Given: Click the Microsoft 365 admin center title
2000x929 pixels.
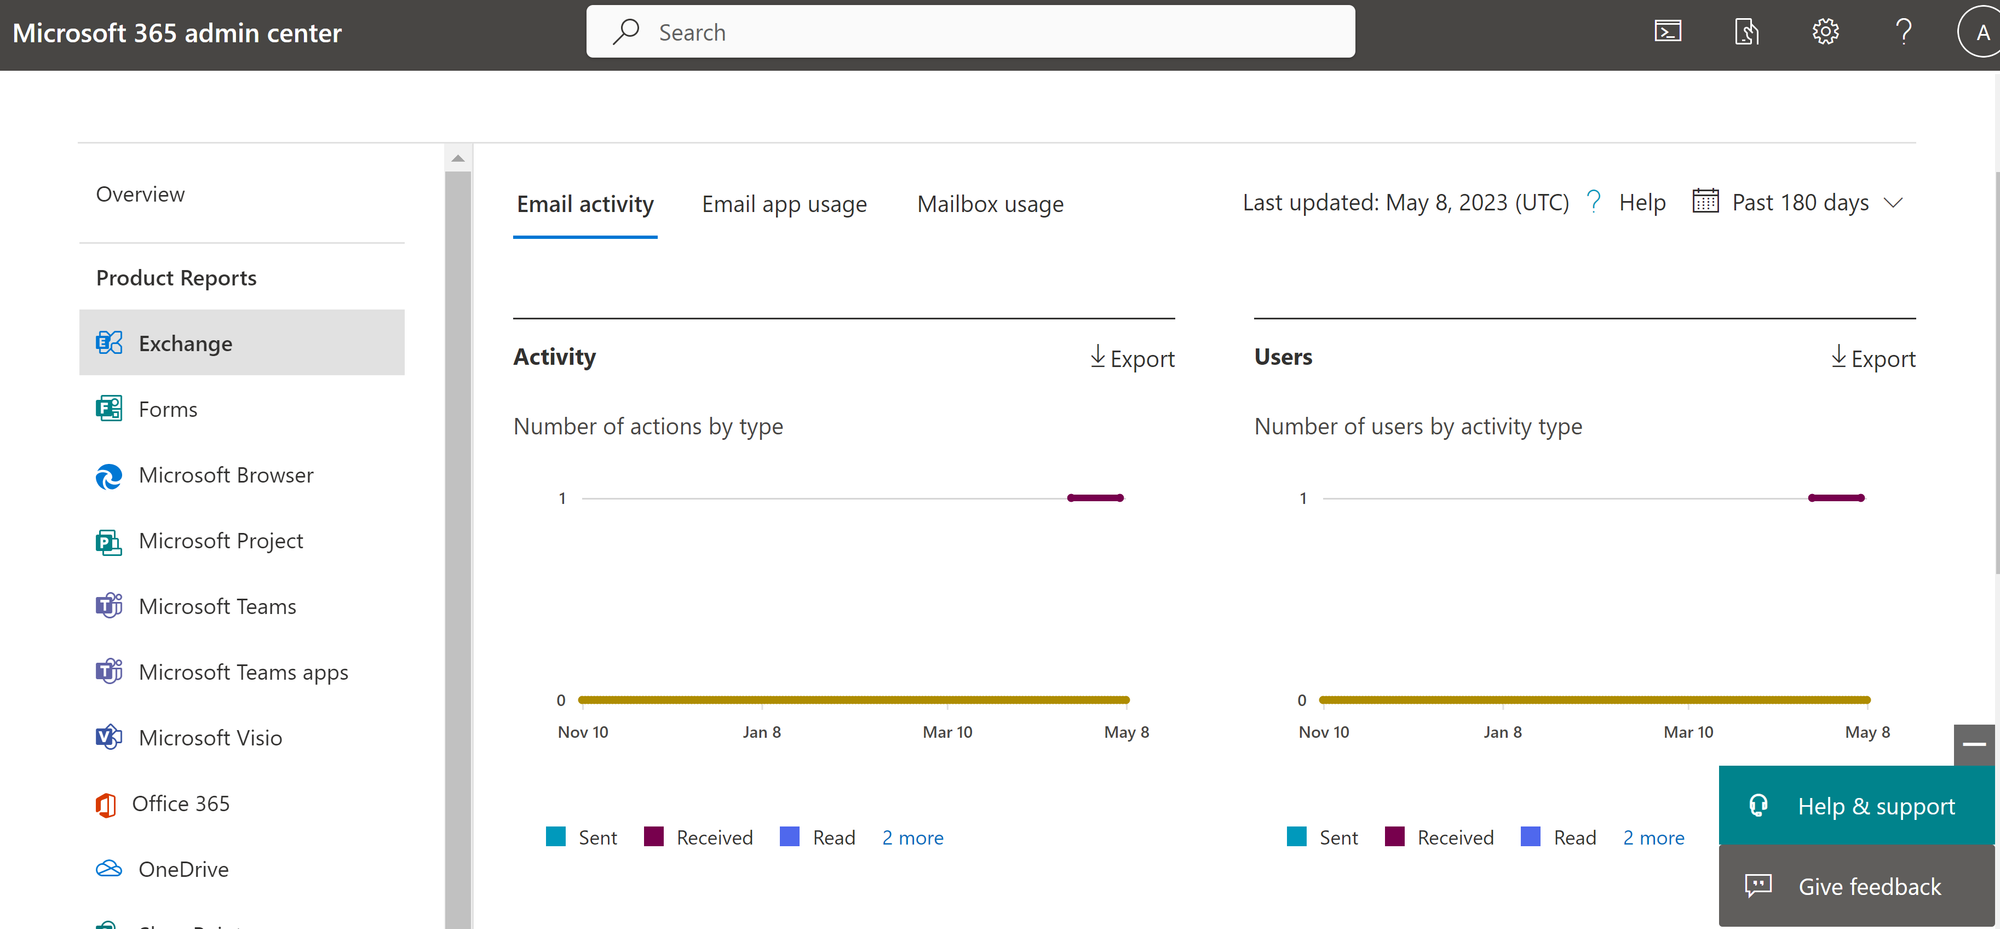Looking at the screenshot, I should [177, 33].
